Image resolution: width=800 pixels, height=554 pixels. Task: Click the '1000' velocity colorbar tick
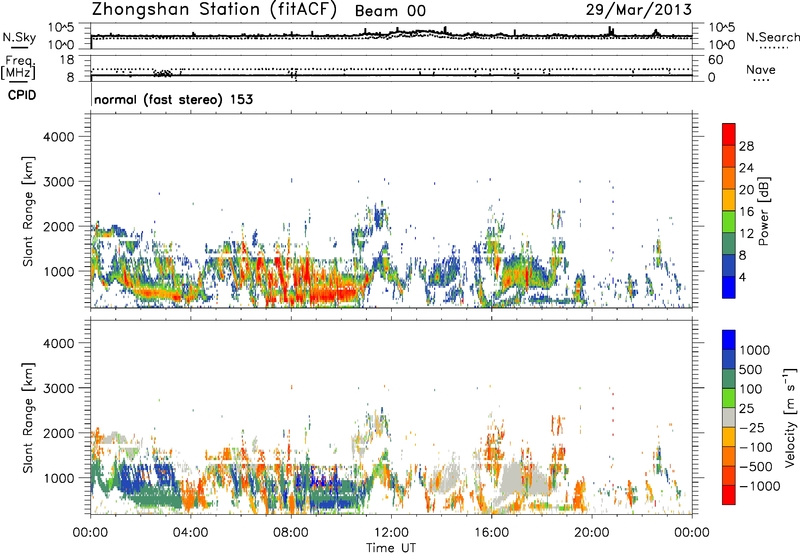pos(755,350)
